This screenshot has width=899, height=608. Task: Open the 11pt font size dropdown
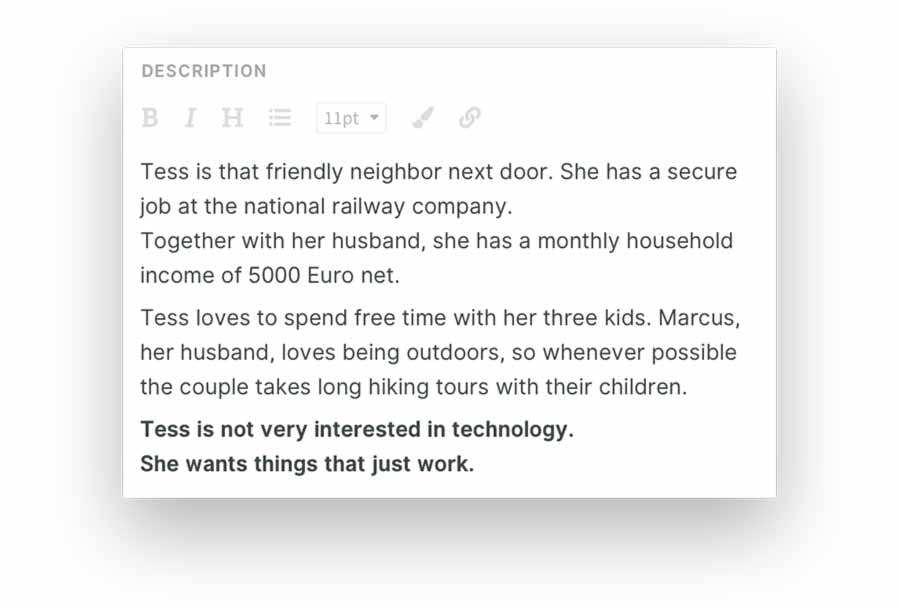pos(343,118)
